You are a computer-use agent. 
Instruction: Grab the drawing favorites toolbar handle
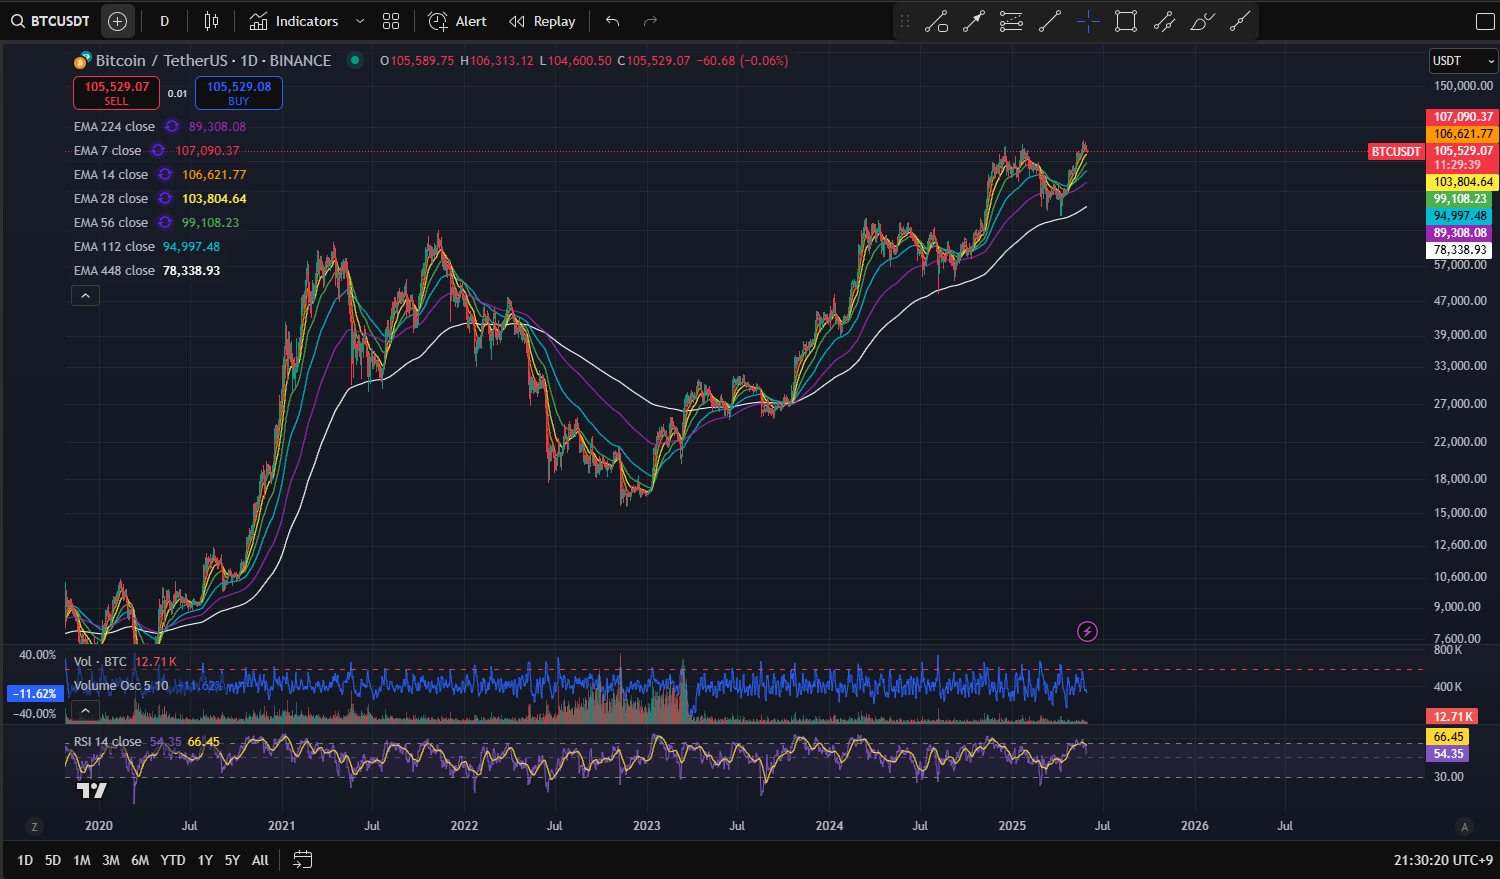click(905, 21)
